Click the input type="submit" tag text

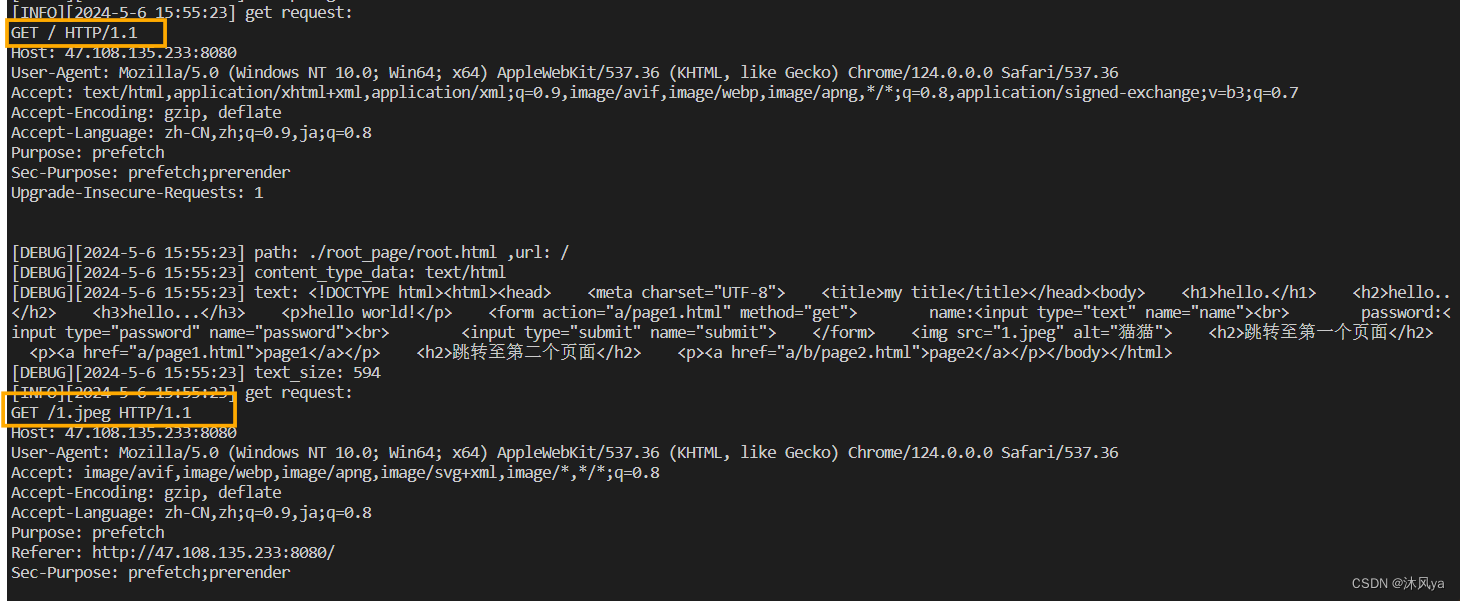(619, 333)
